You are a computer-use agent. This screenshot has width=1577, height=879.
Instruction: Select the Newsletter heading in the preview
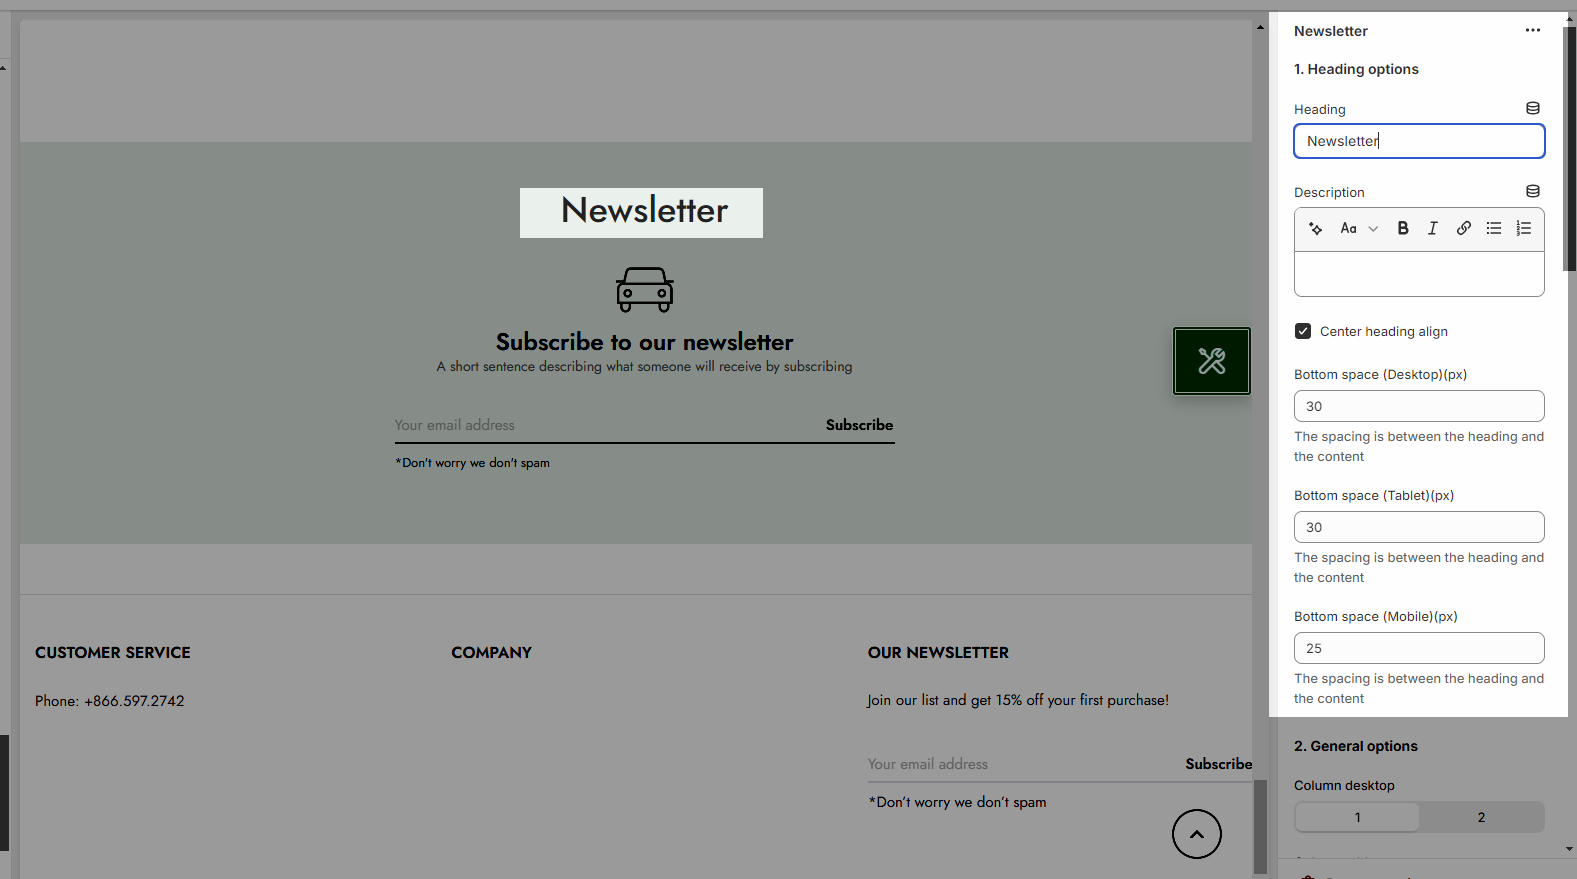pyautogui.click(x=644, y=211)
